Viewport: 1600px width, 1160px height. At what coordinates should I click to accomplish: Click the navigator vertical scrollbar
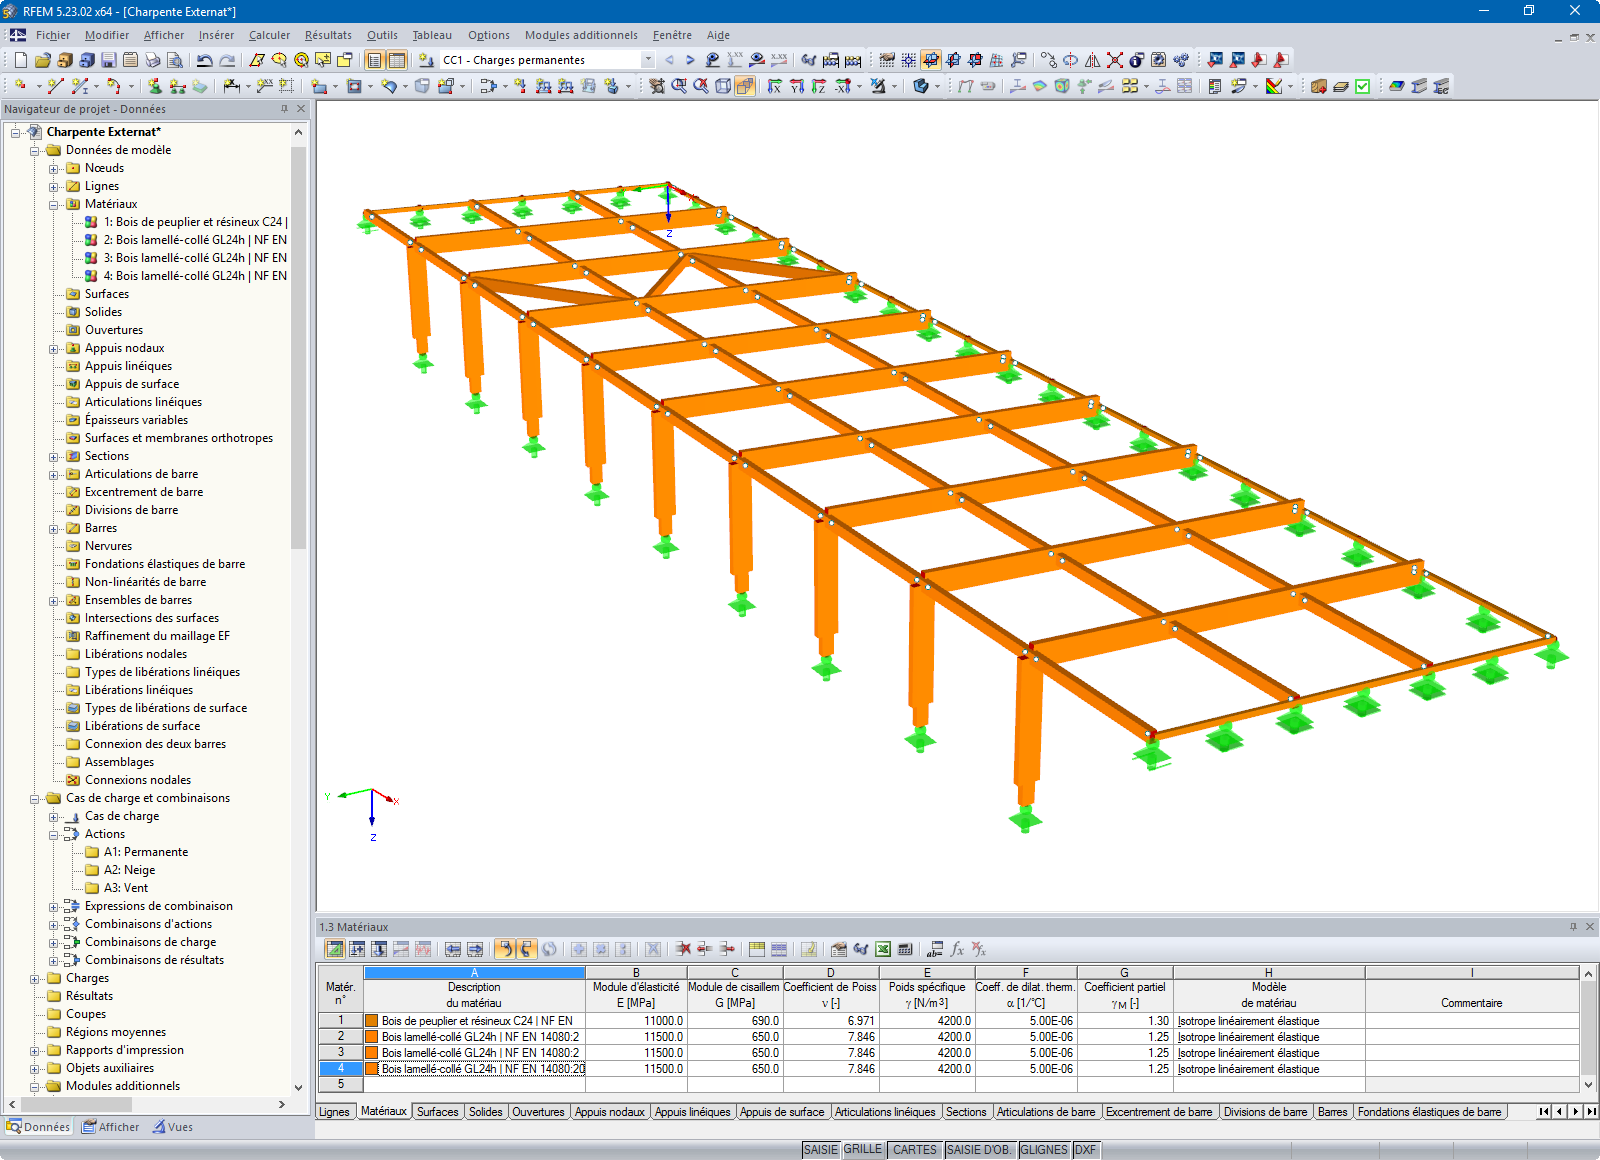[x=298, y=348]
